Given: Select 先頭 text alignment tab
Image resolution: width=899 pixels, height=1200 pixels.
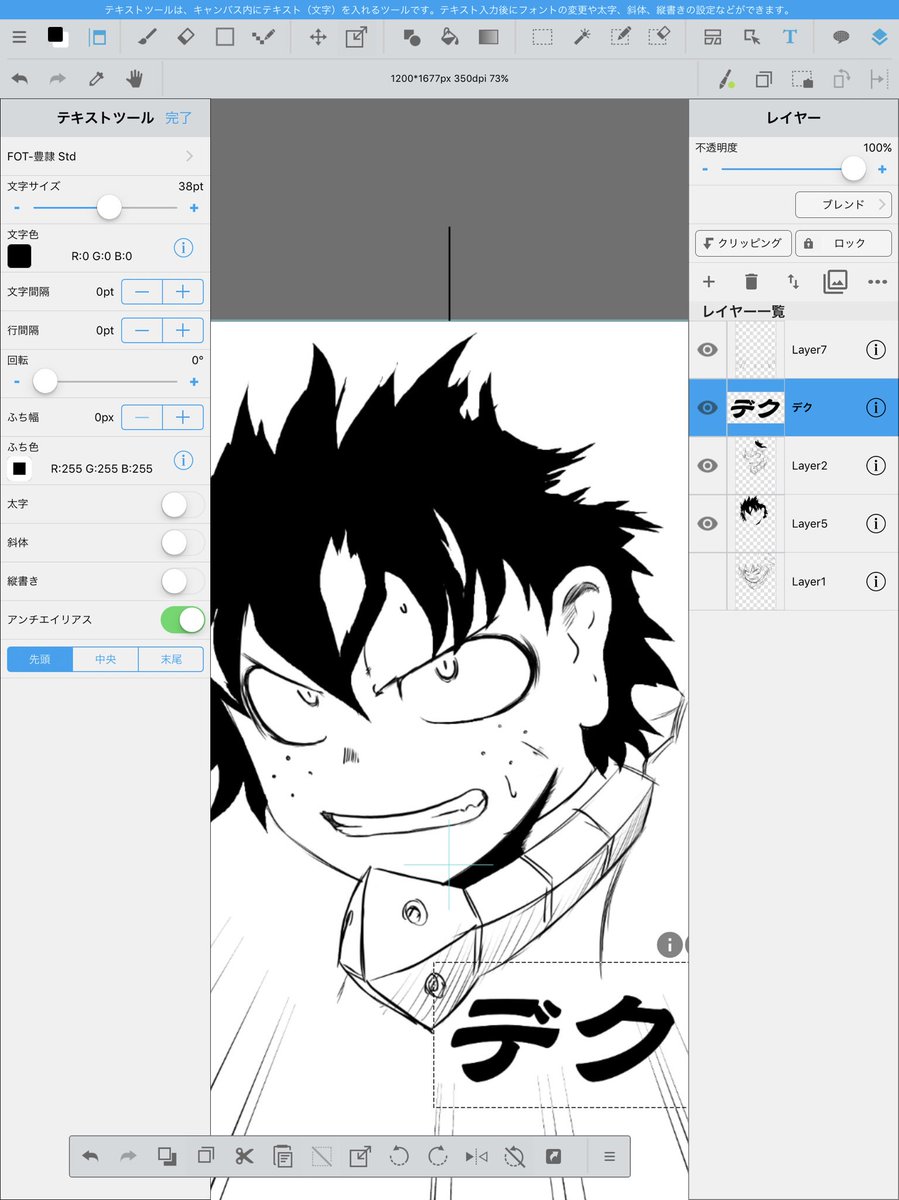Looking at the screenshot, I should click(40, 659).
